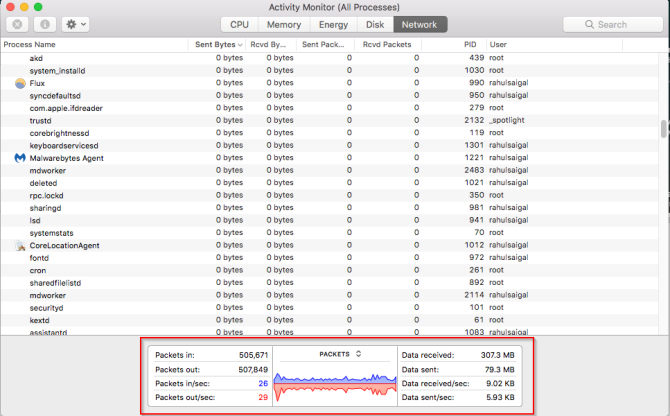Screen dimensions: 670x416
Task: Select the sharedfilelistd process row
Action: click(329, 283)
